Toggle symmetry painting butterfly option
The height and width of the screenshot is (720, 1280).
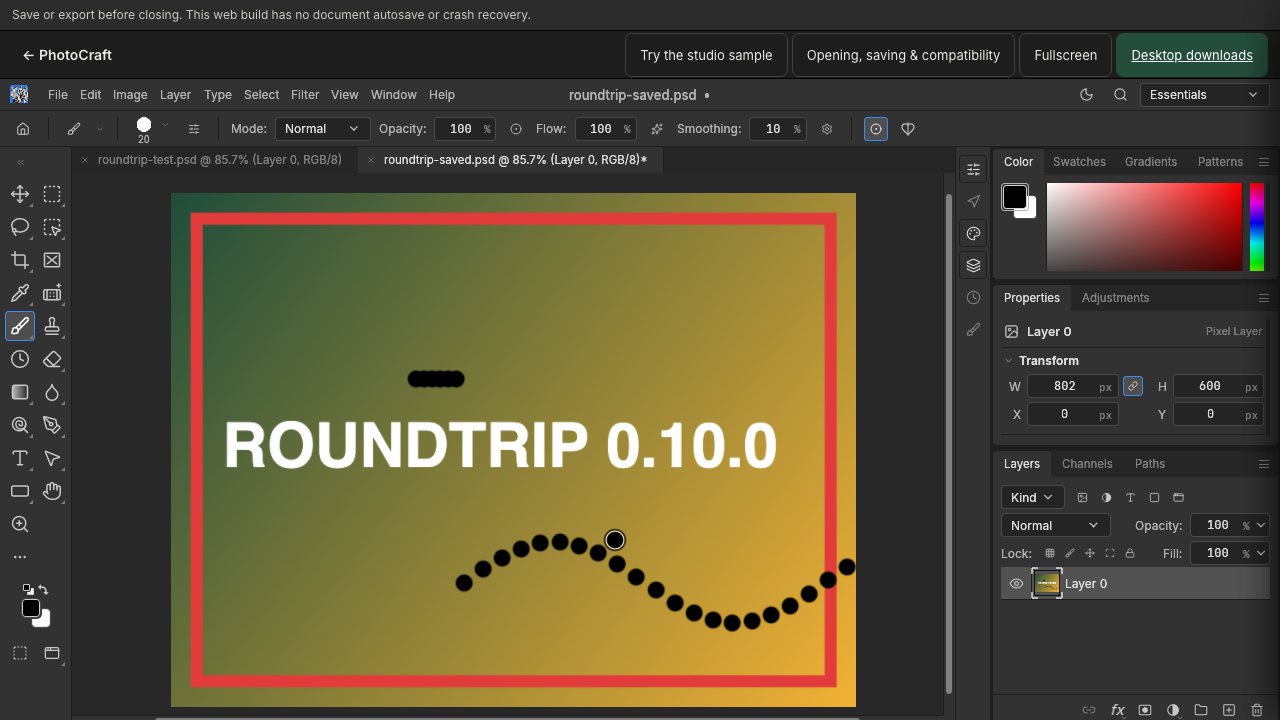click(x=908, y=129)
